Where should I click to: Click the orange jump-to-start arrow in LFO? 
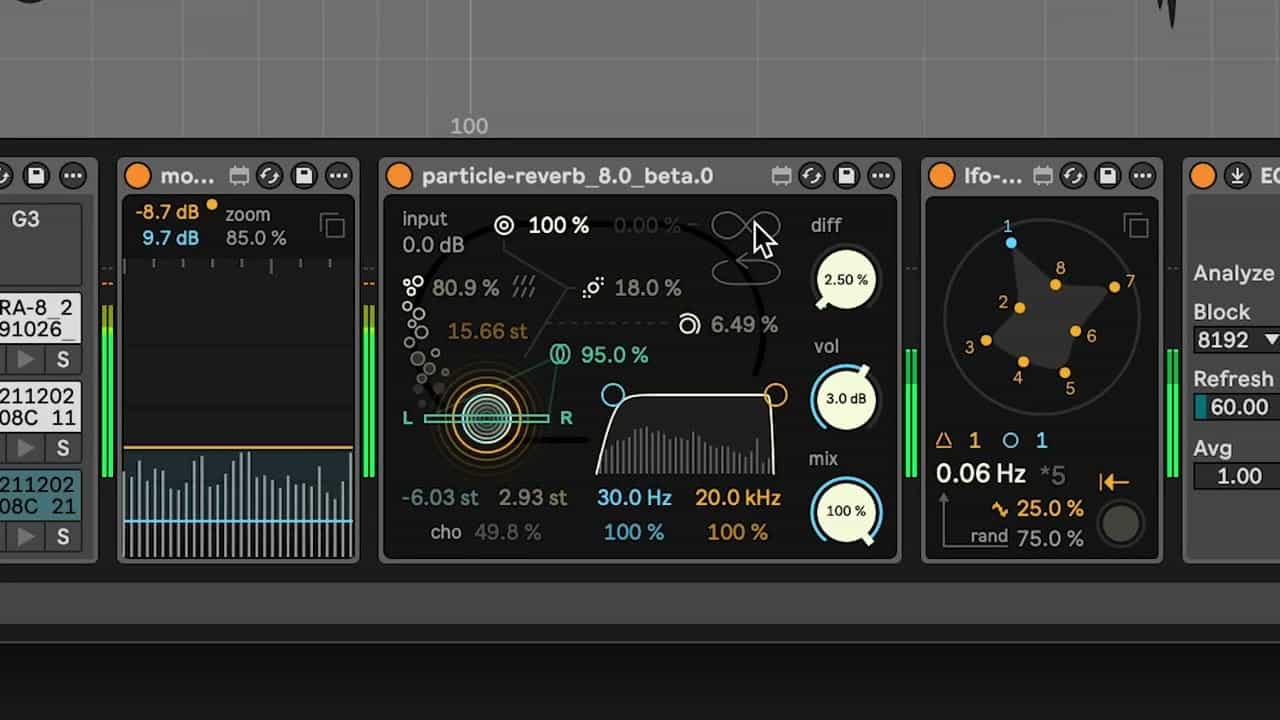[1113, 482]
